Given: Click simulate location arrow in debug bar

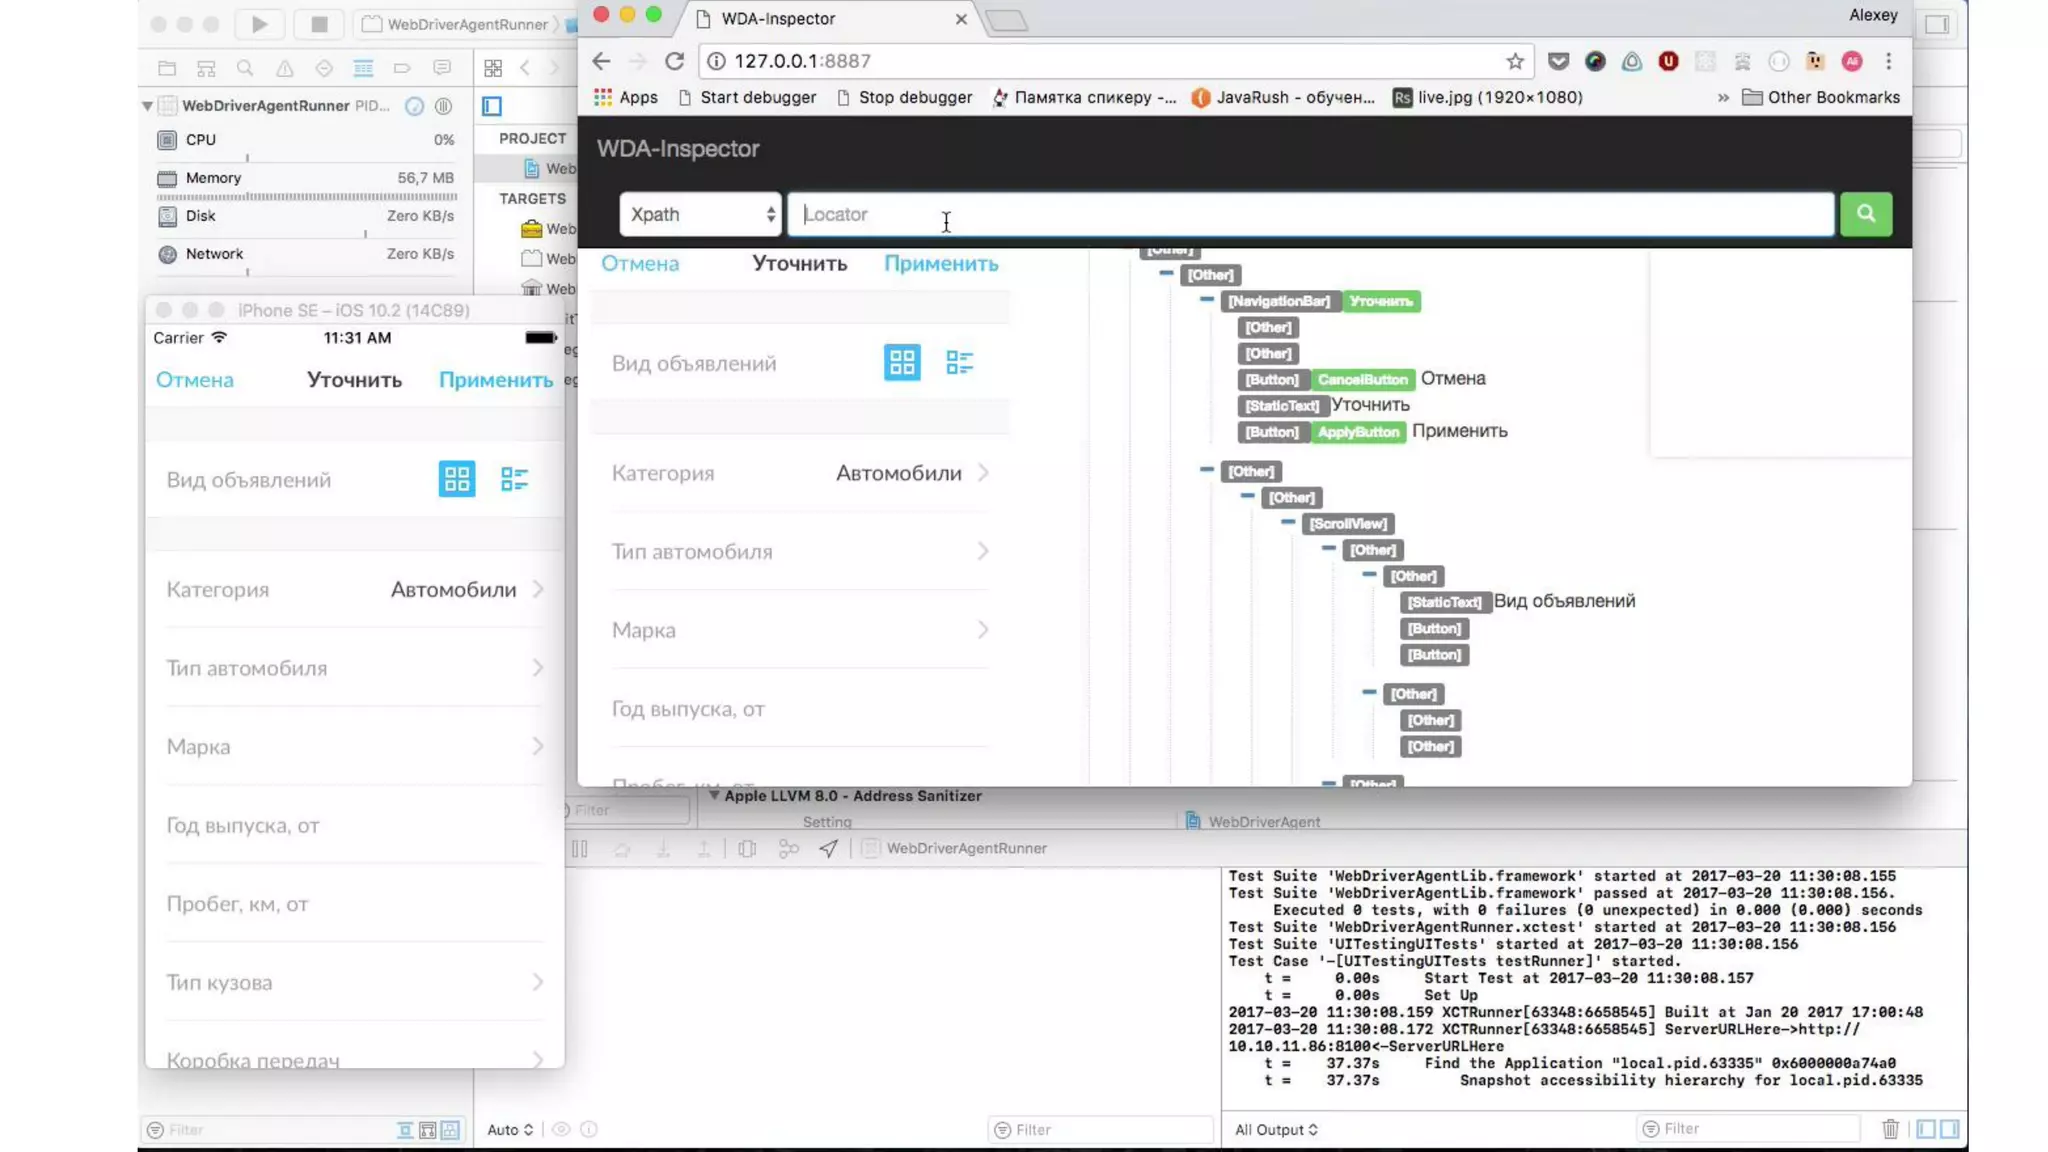Looking at the screenshot, I should (x=829, y=848).
